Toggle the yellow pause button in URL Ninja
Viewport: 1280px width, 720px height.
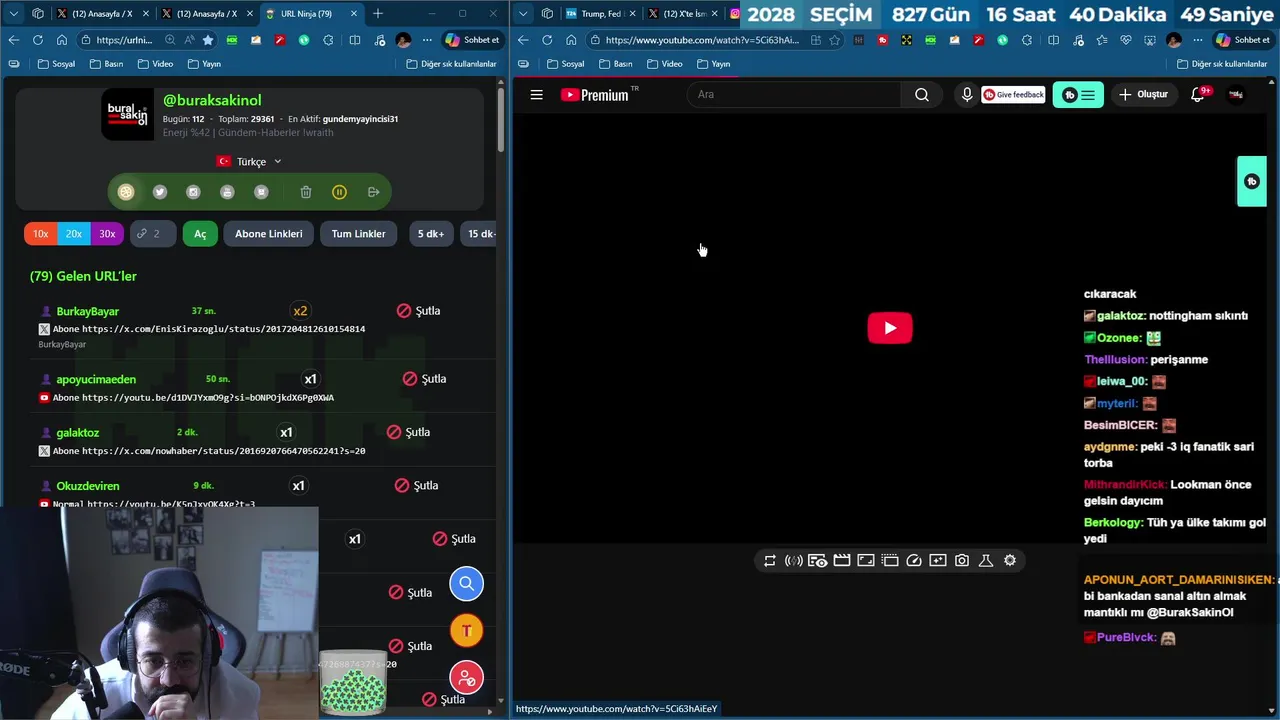(x=339, y=192)
